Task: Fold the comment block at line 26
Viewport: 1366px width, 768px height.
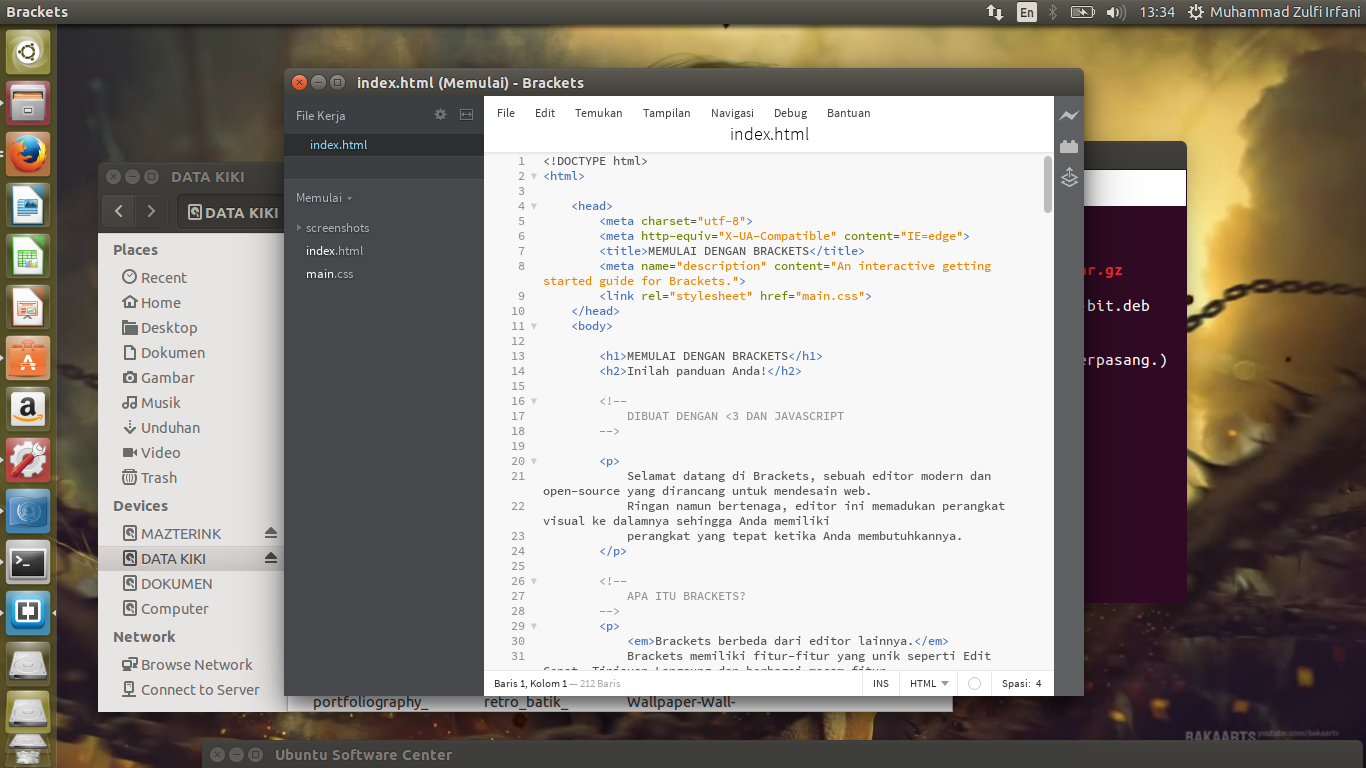Action: point(534,581)
